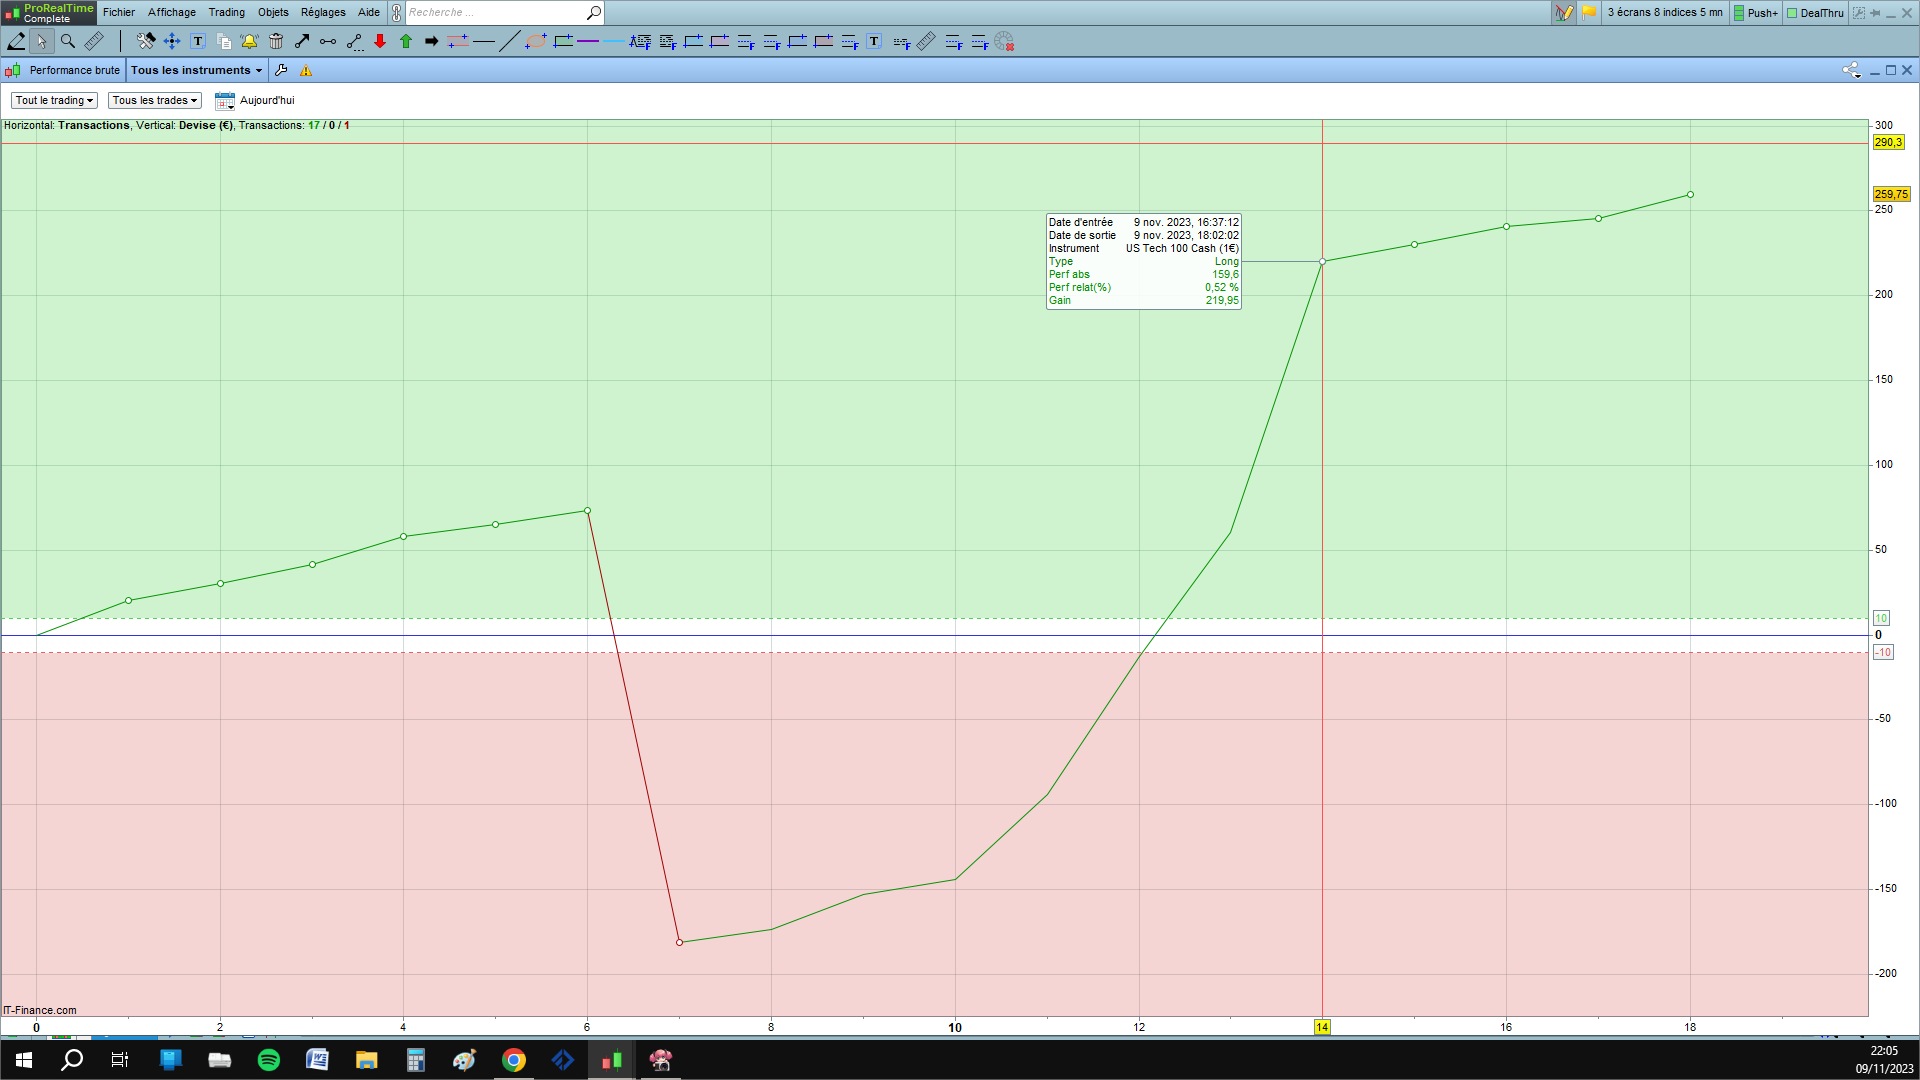Select the red down arrow tool
Screen dimensions: 1920x1080
click(x=380, y=41)
